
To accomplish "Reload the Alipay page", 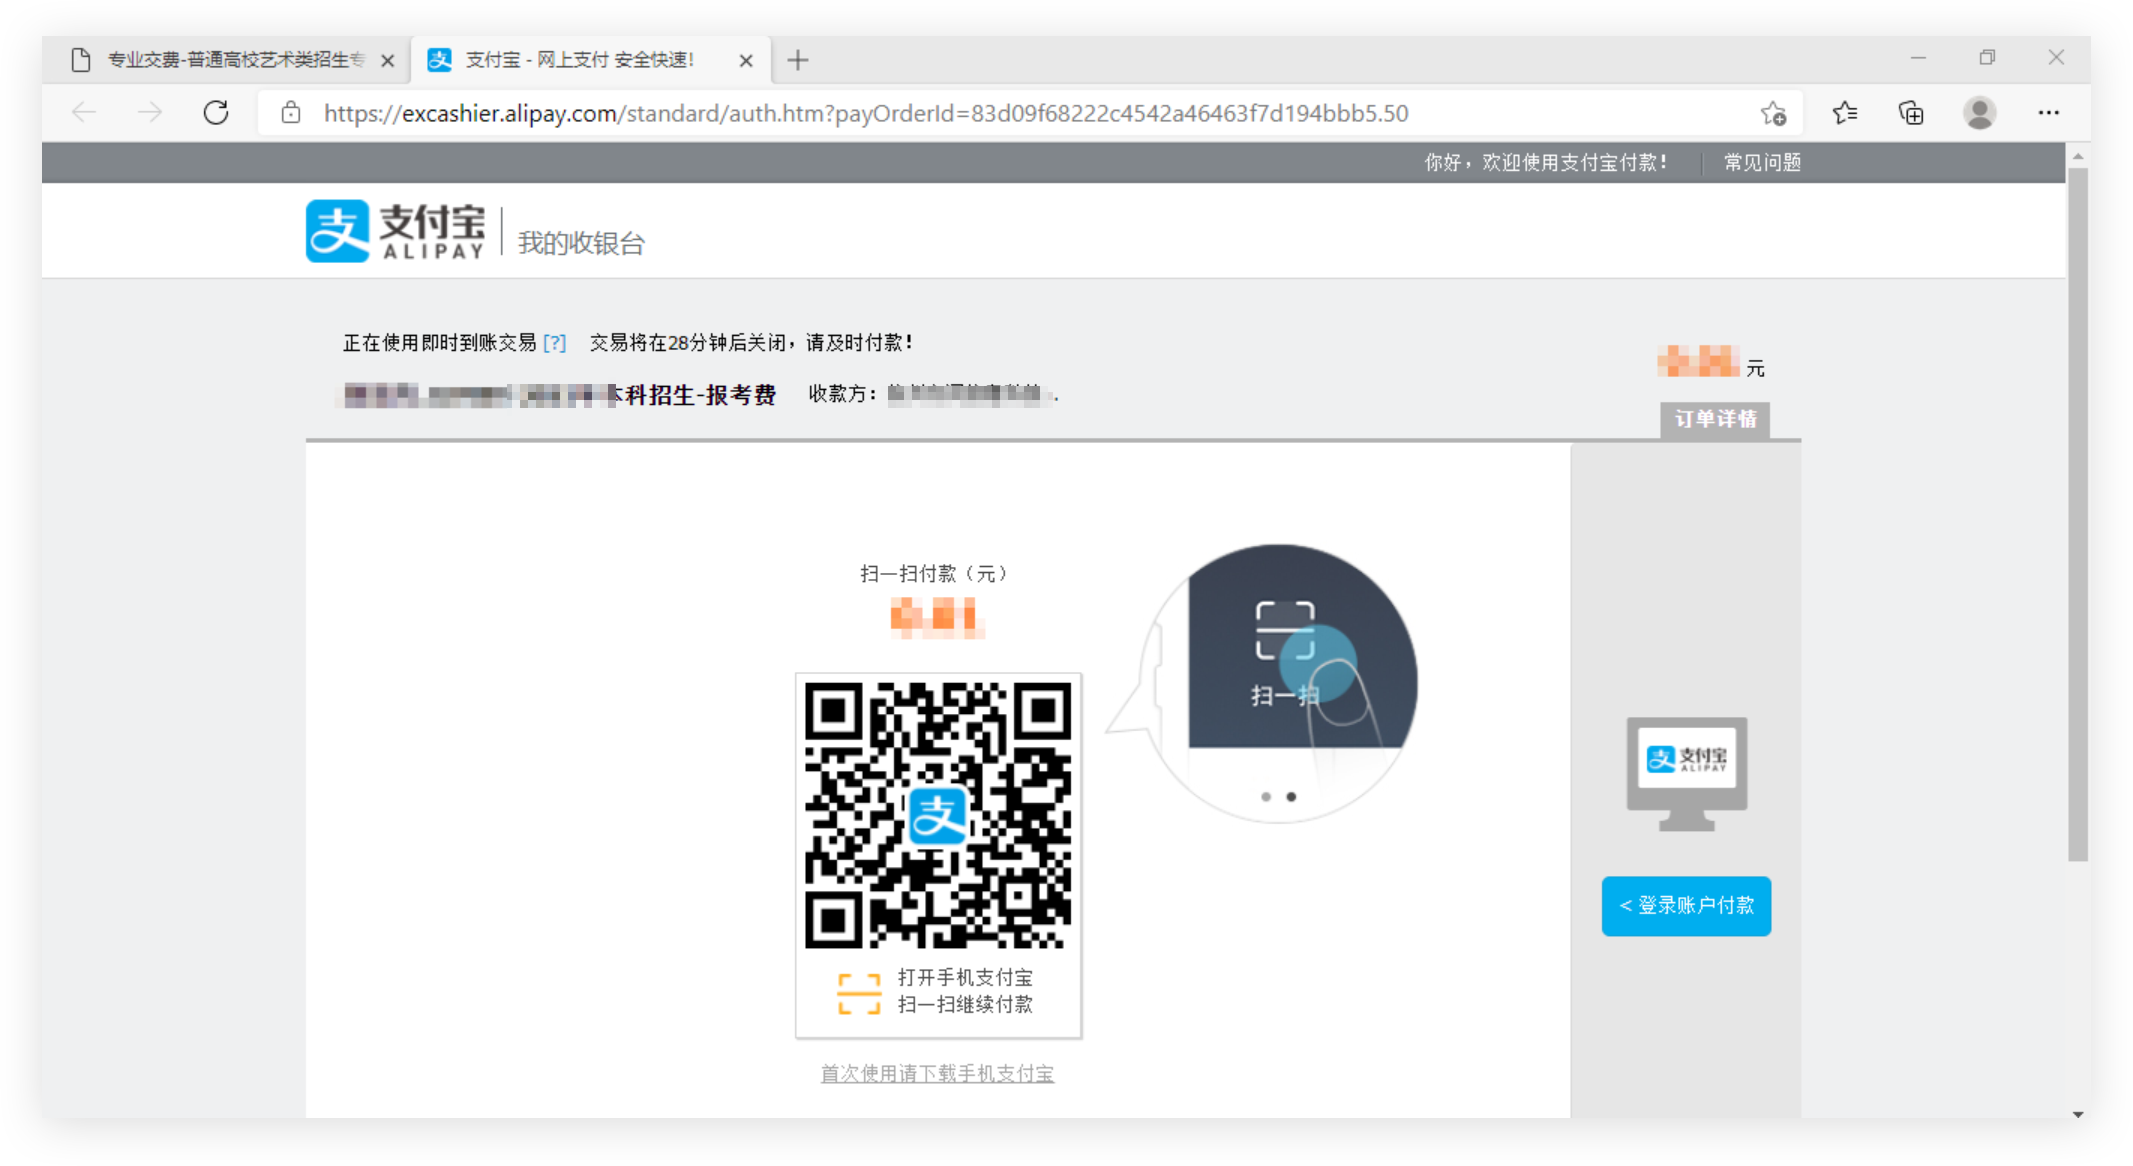I will pyautogui.click(x=216, y=113).
